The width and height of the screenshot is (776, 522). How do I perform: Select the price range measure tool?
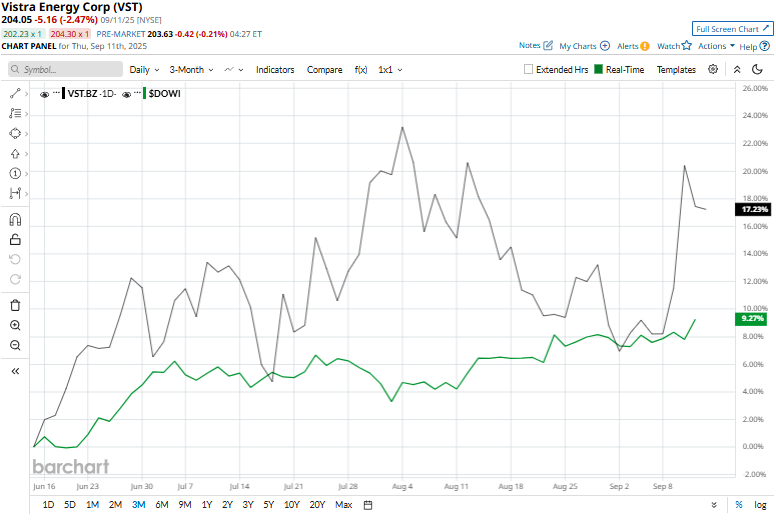click(15, 193)
